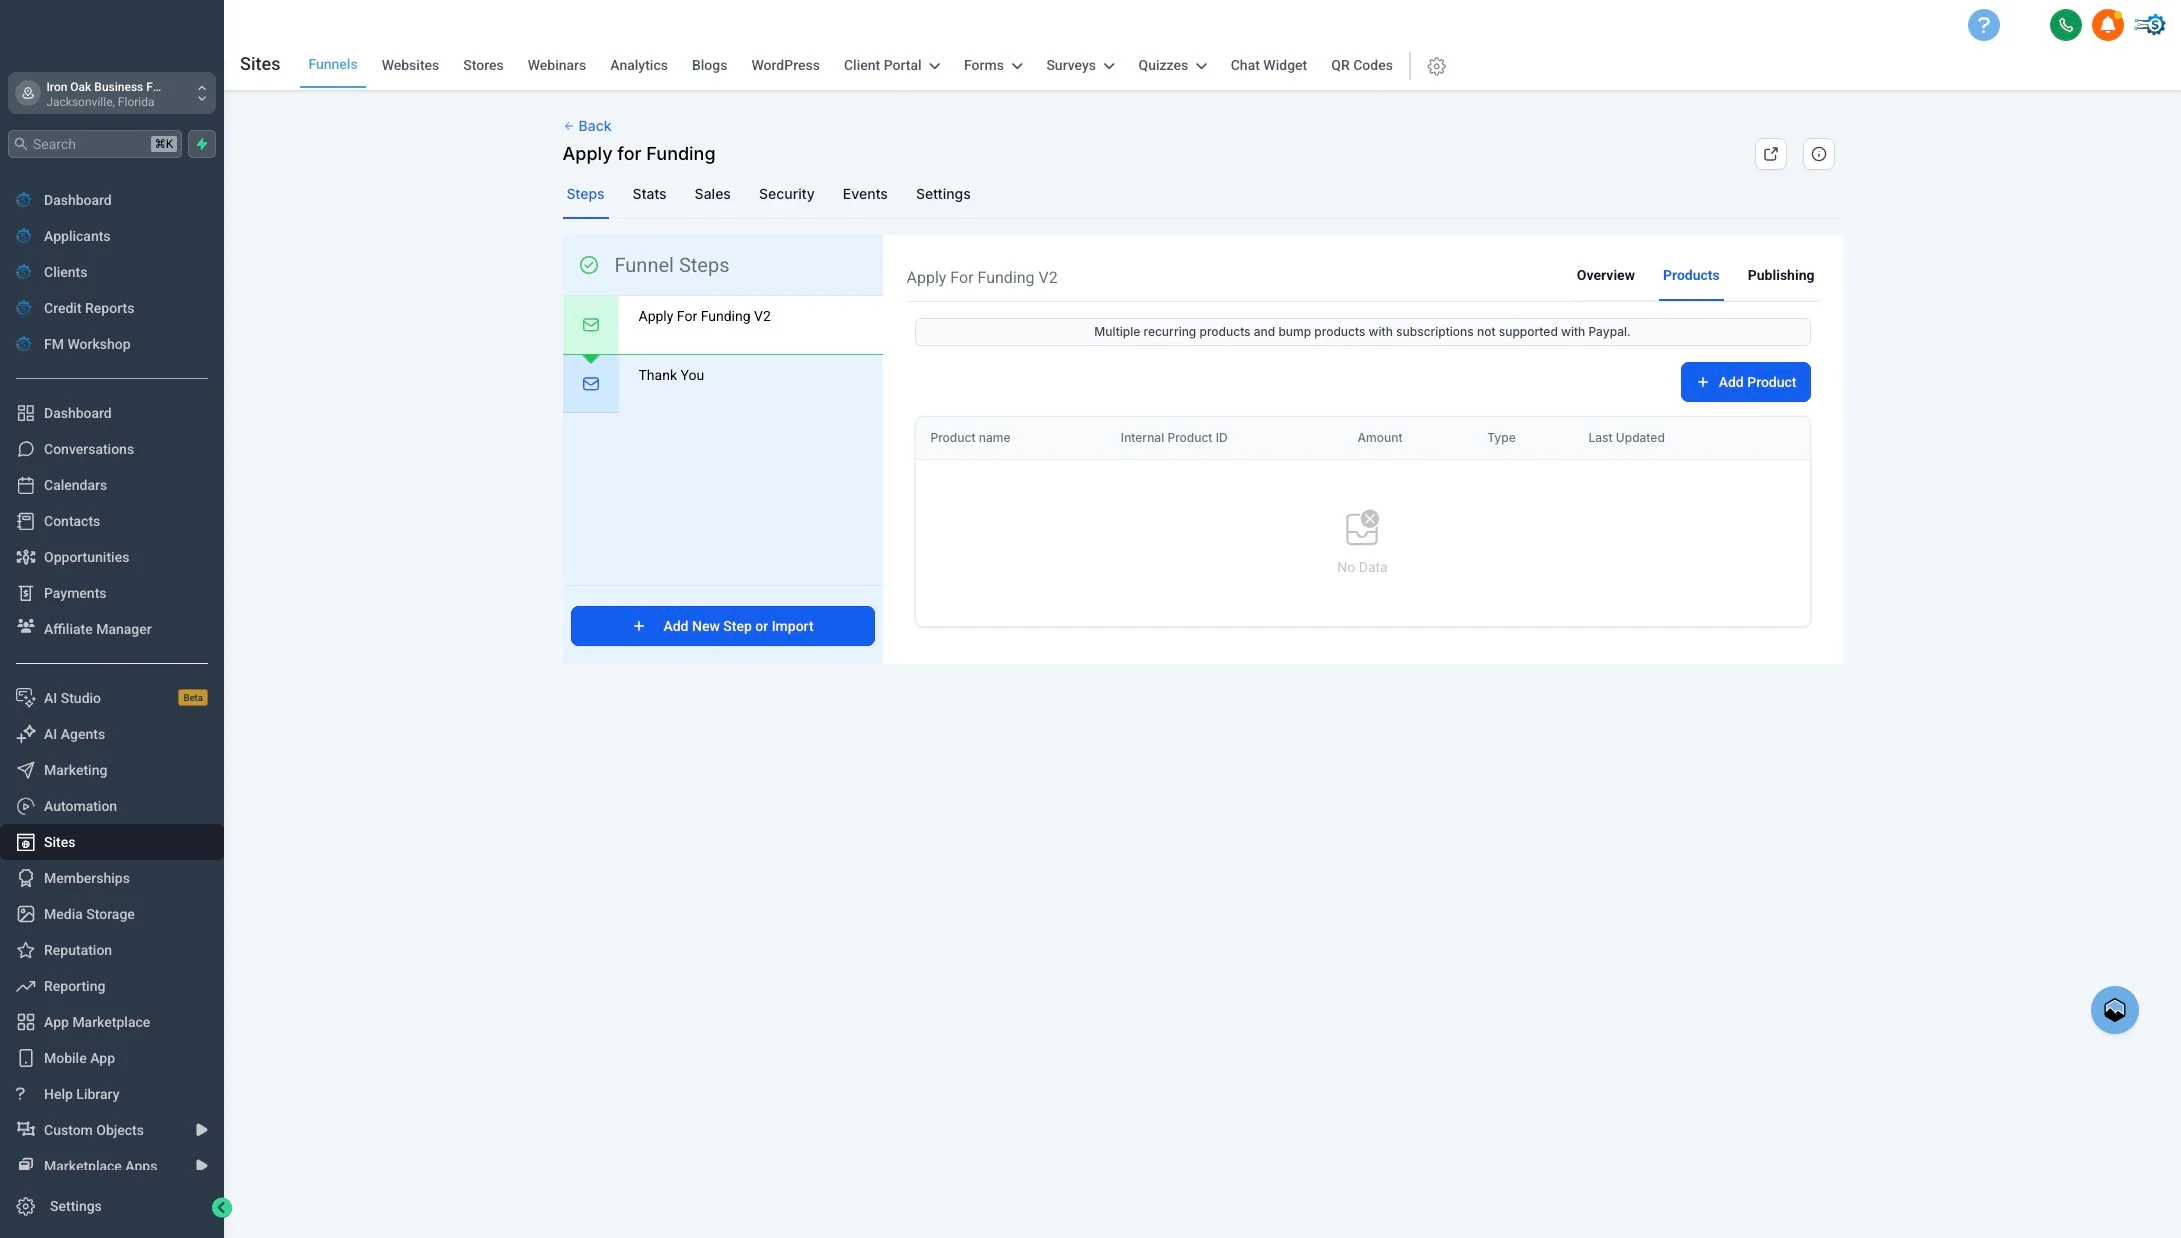Open the funnel Settings tab
The height and width of the screenshot is (1238, 2181).
coord(943,194)
